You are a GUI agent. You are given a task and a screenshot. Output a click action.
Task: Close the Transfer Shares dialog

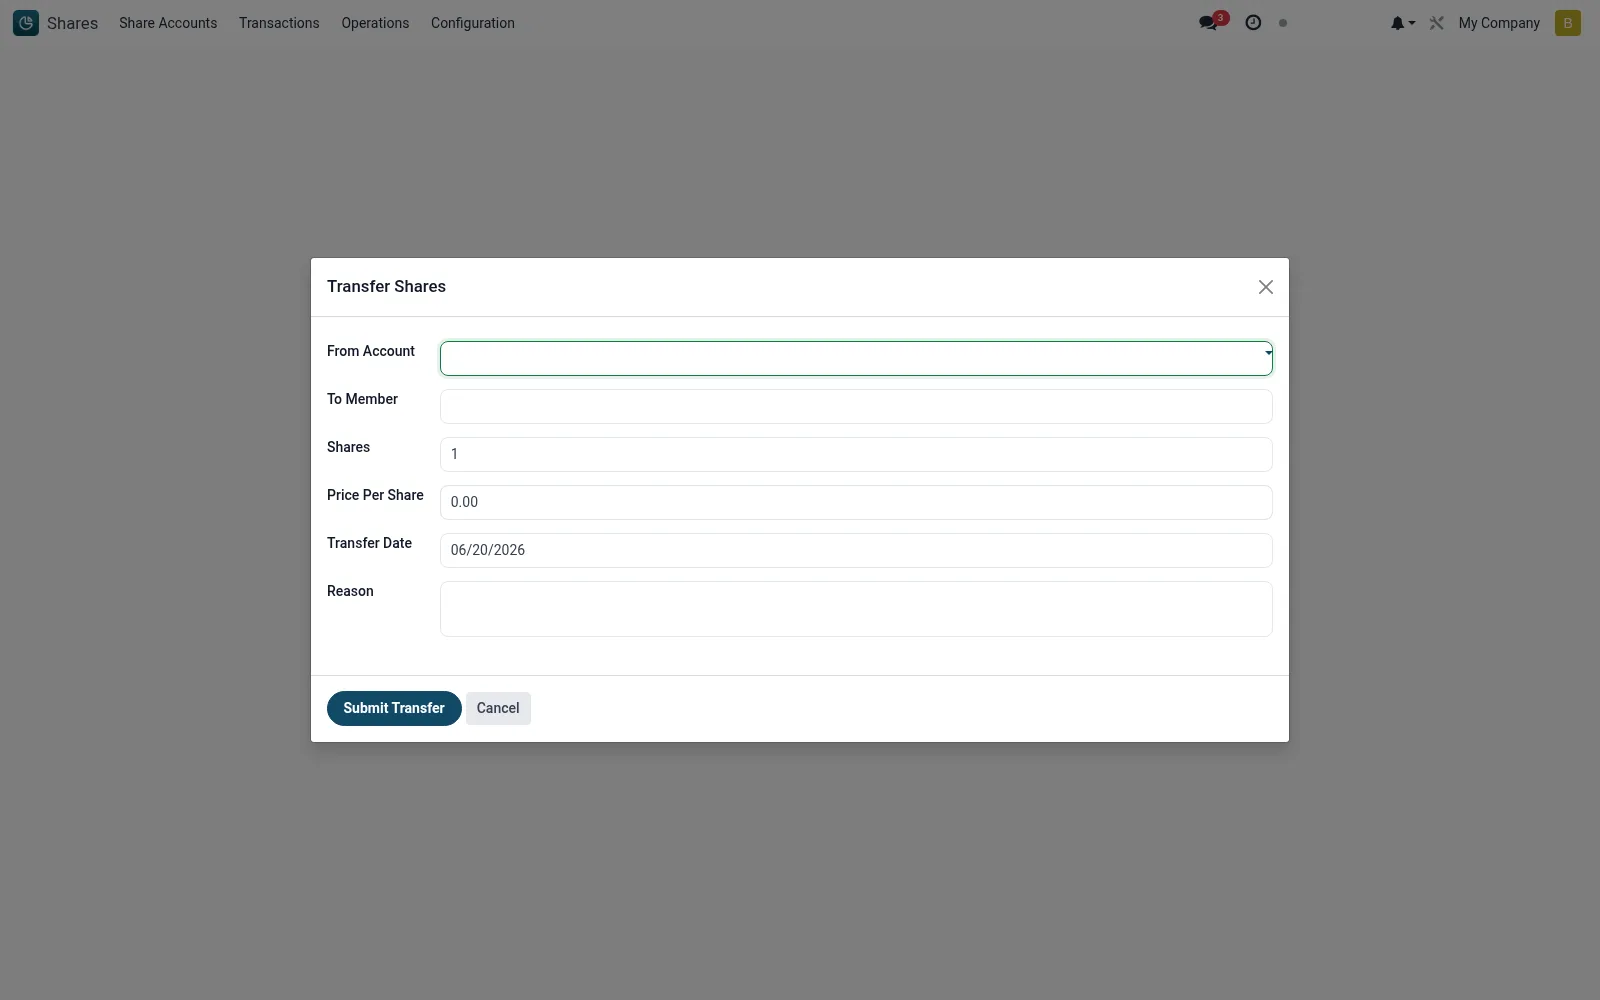point(1266,287)
